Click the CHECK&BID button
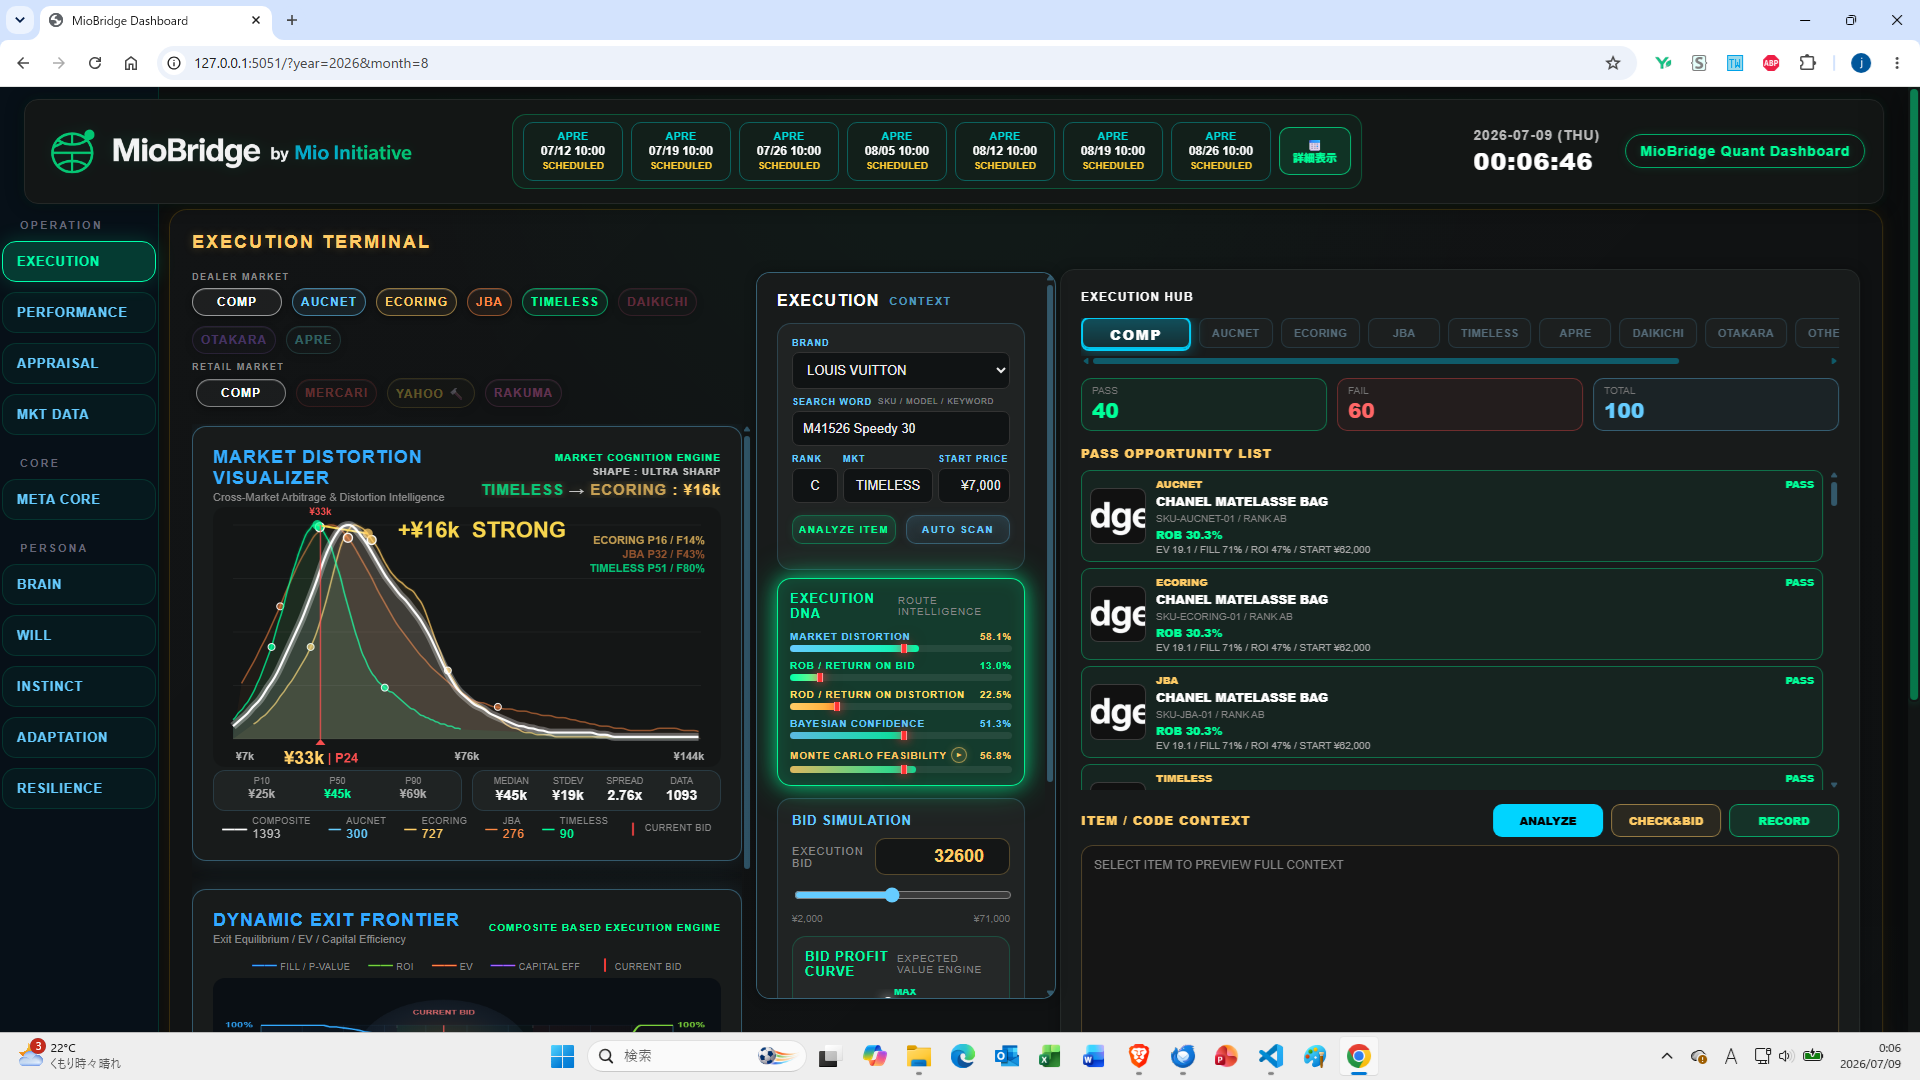Viewport: 1920px width, 1080px height. 1666,821
